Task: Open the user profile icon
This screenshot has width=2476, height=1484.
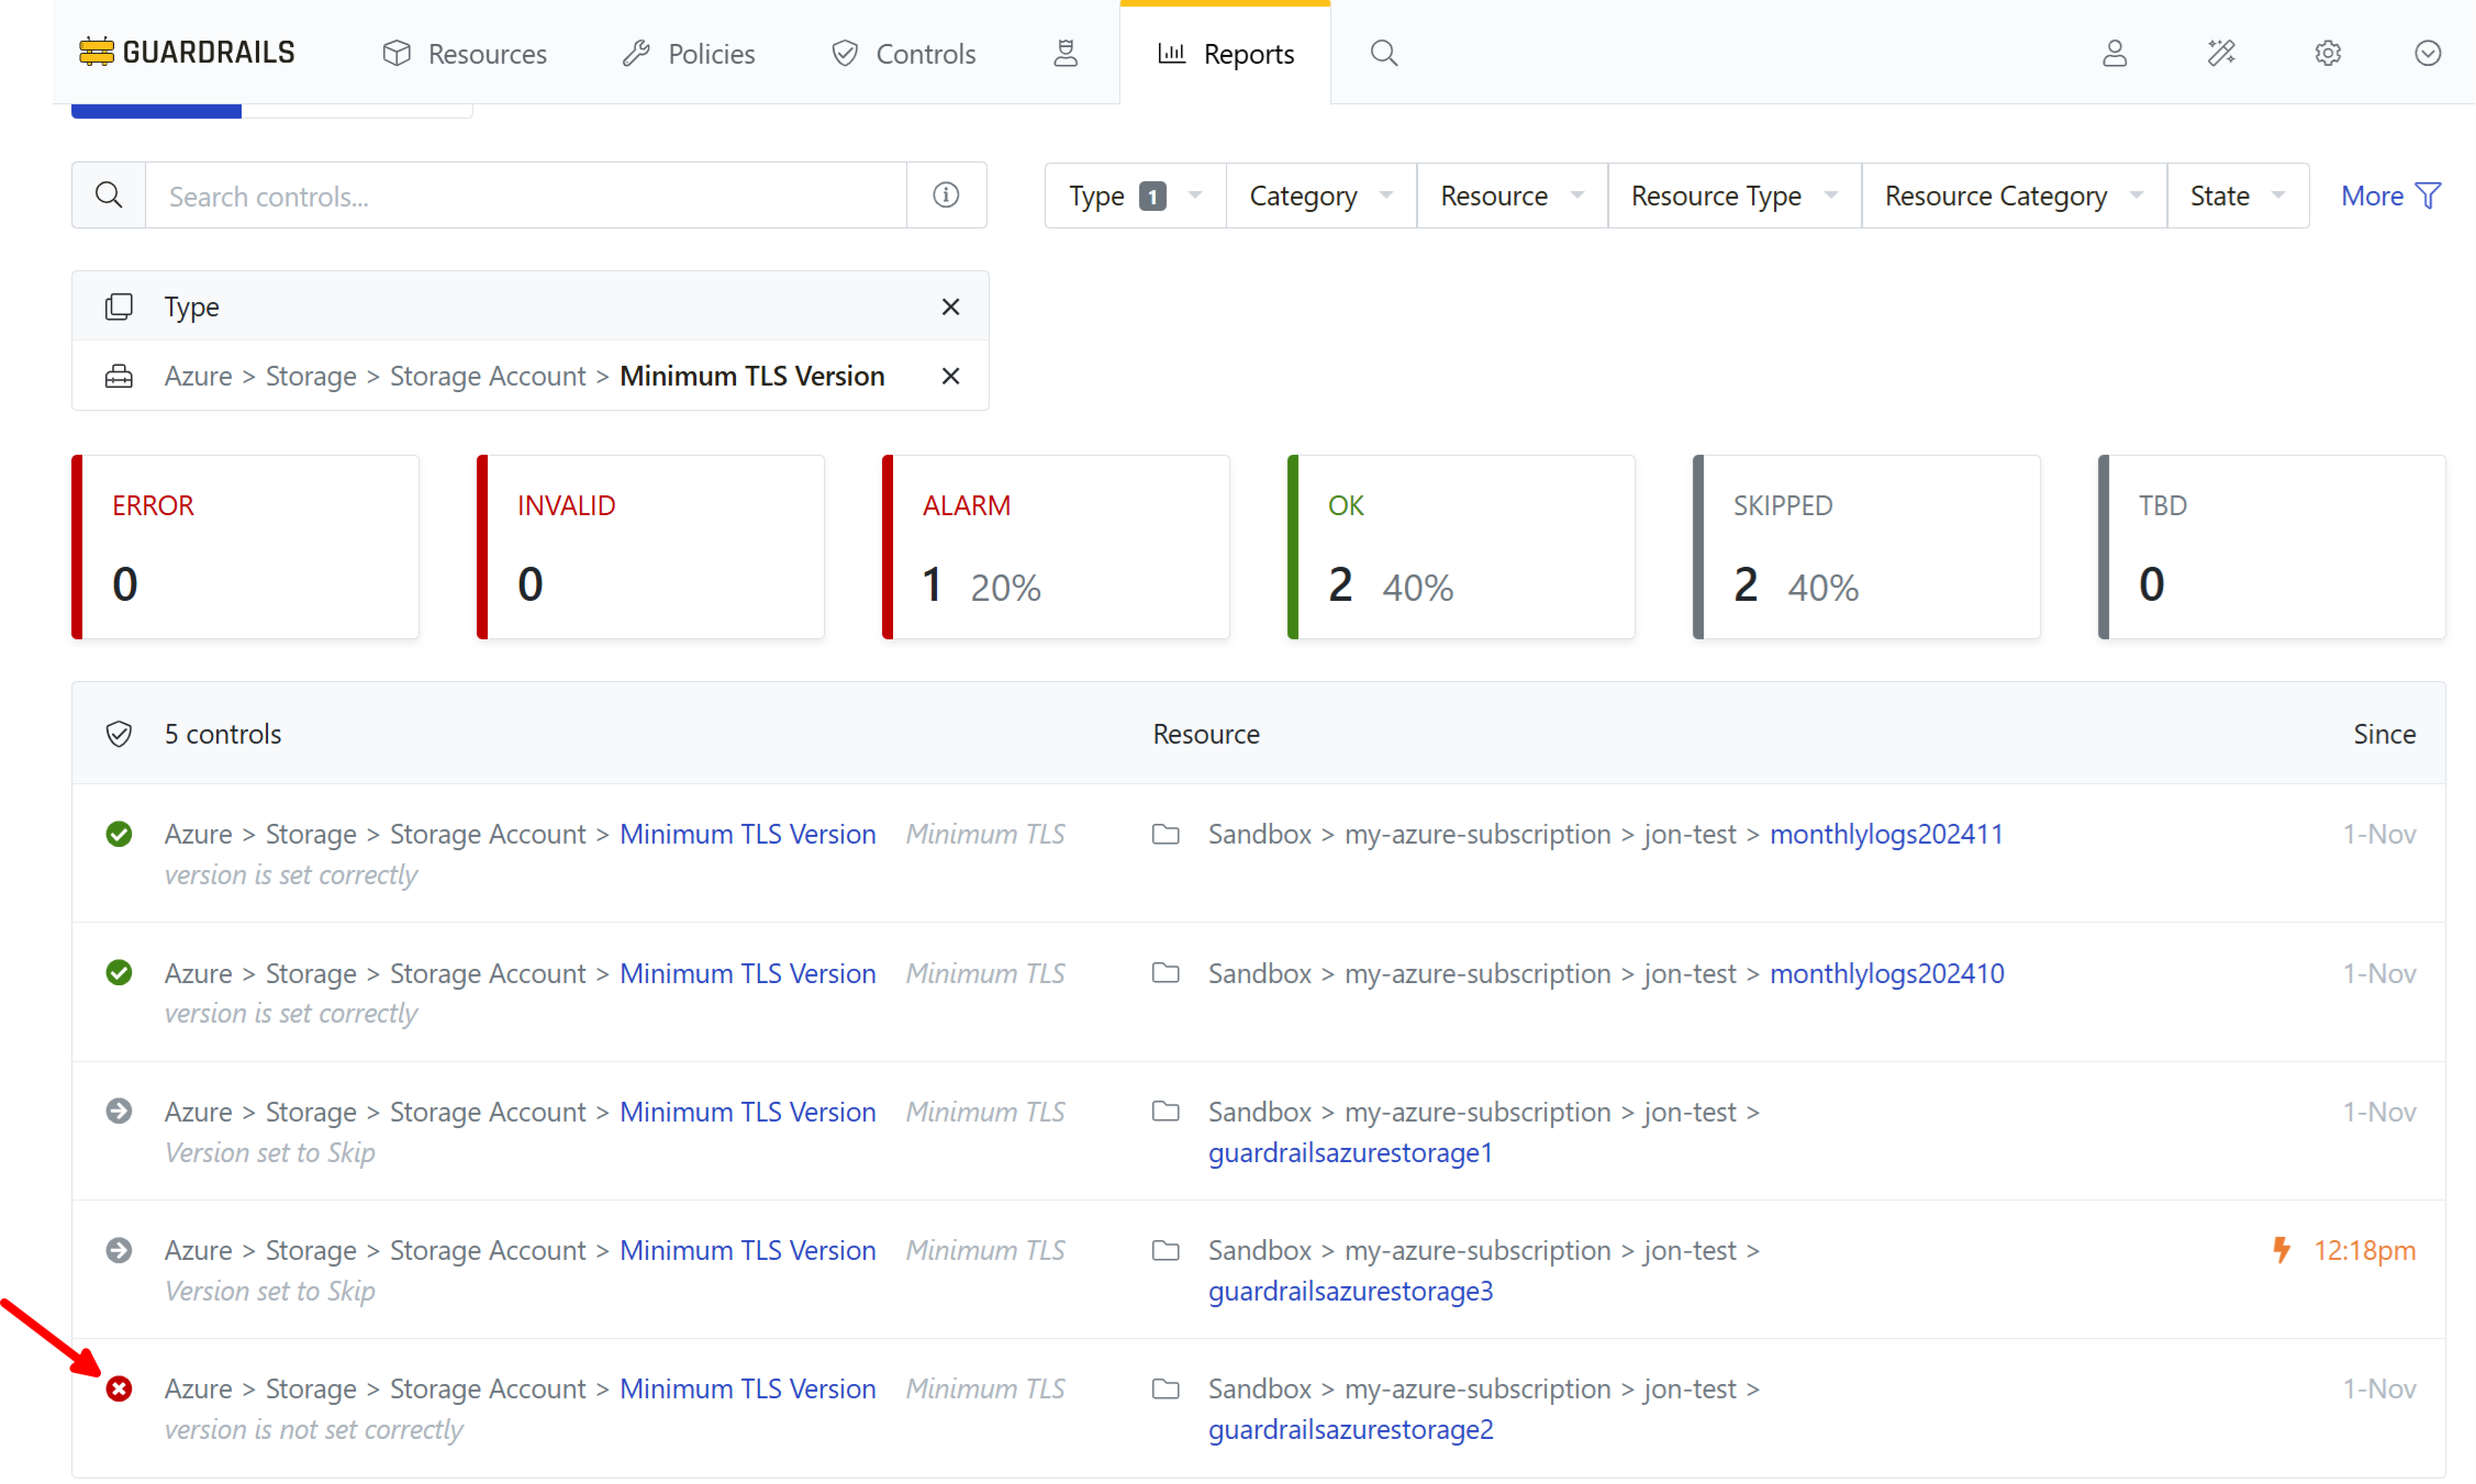Action: [x=2114, y=53]
